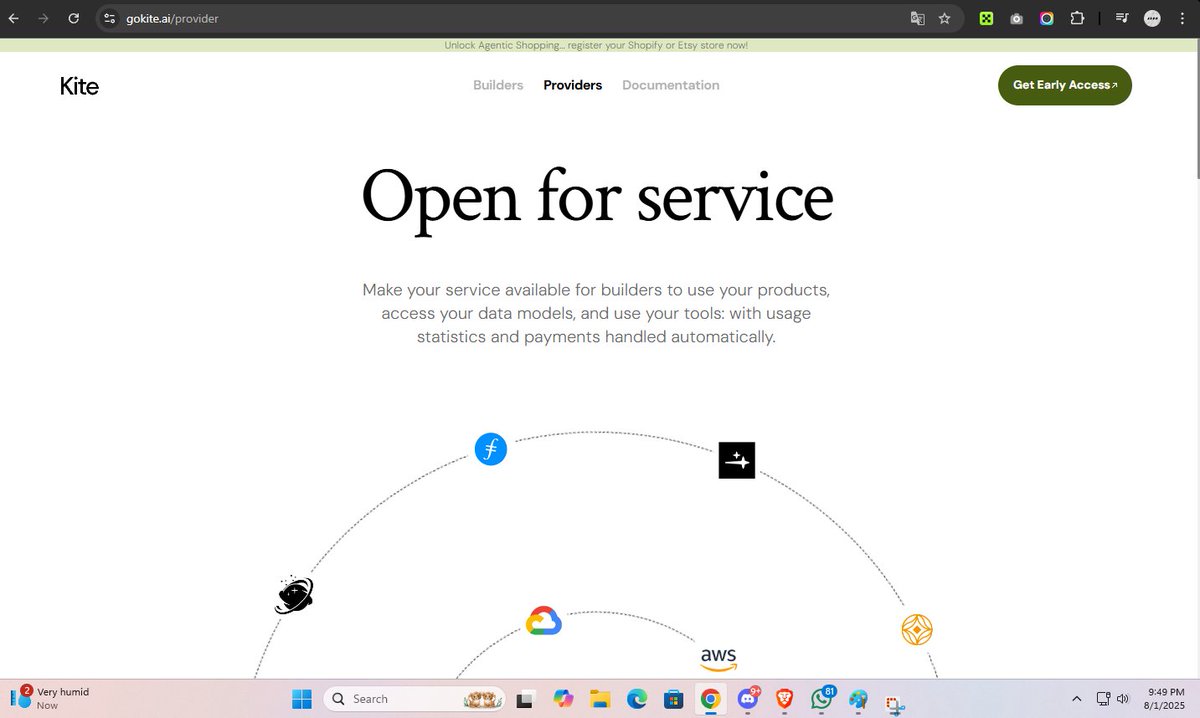Reload the page with the refresh icon
Screen dimensions: 1200x718
73,18
